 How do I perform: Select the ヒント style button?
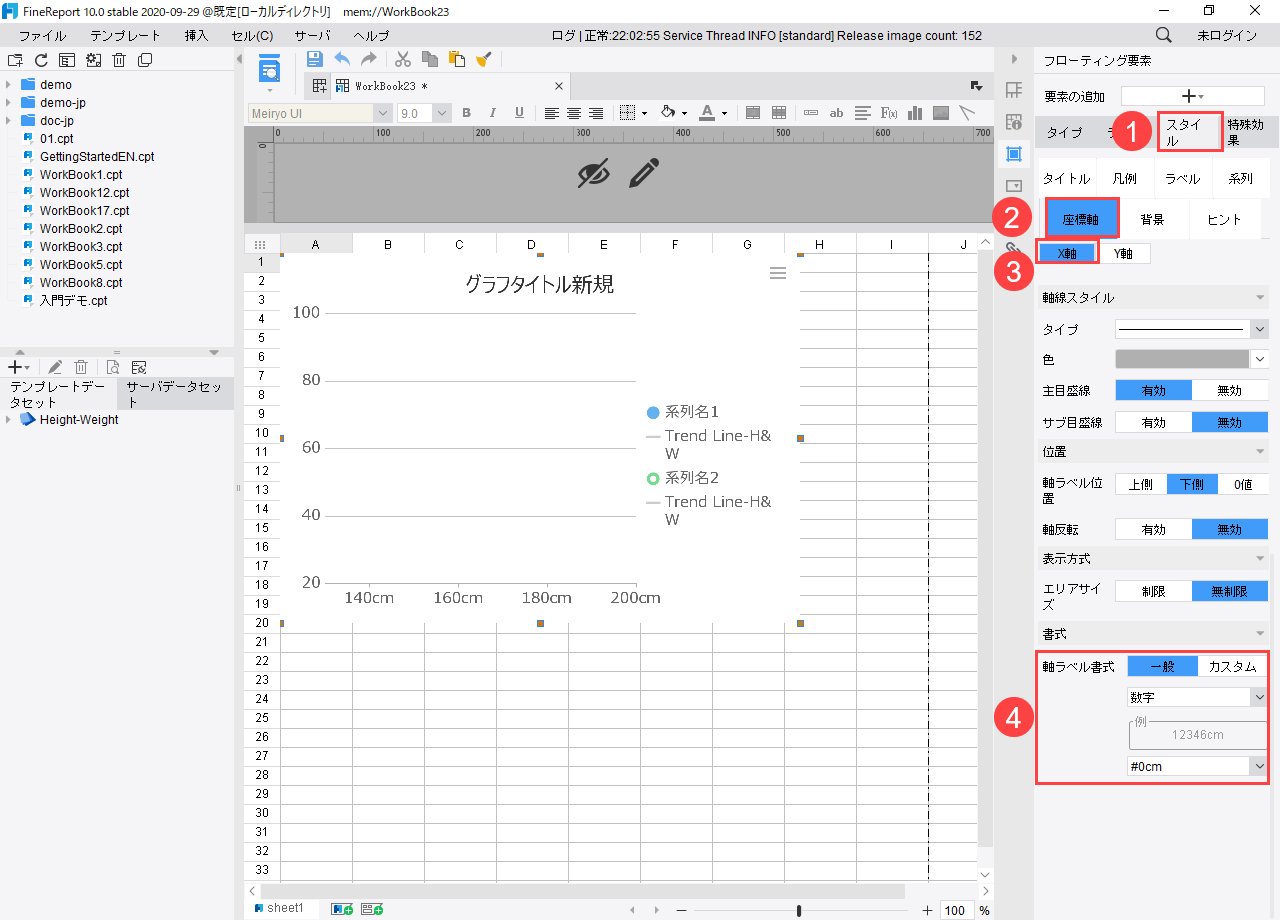click(1224, 219)
